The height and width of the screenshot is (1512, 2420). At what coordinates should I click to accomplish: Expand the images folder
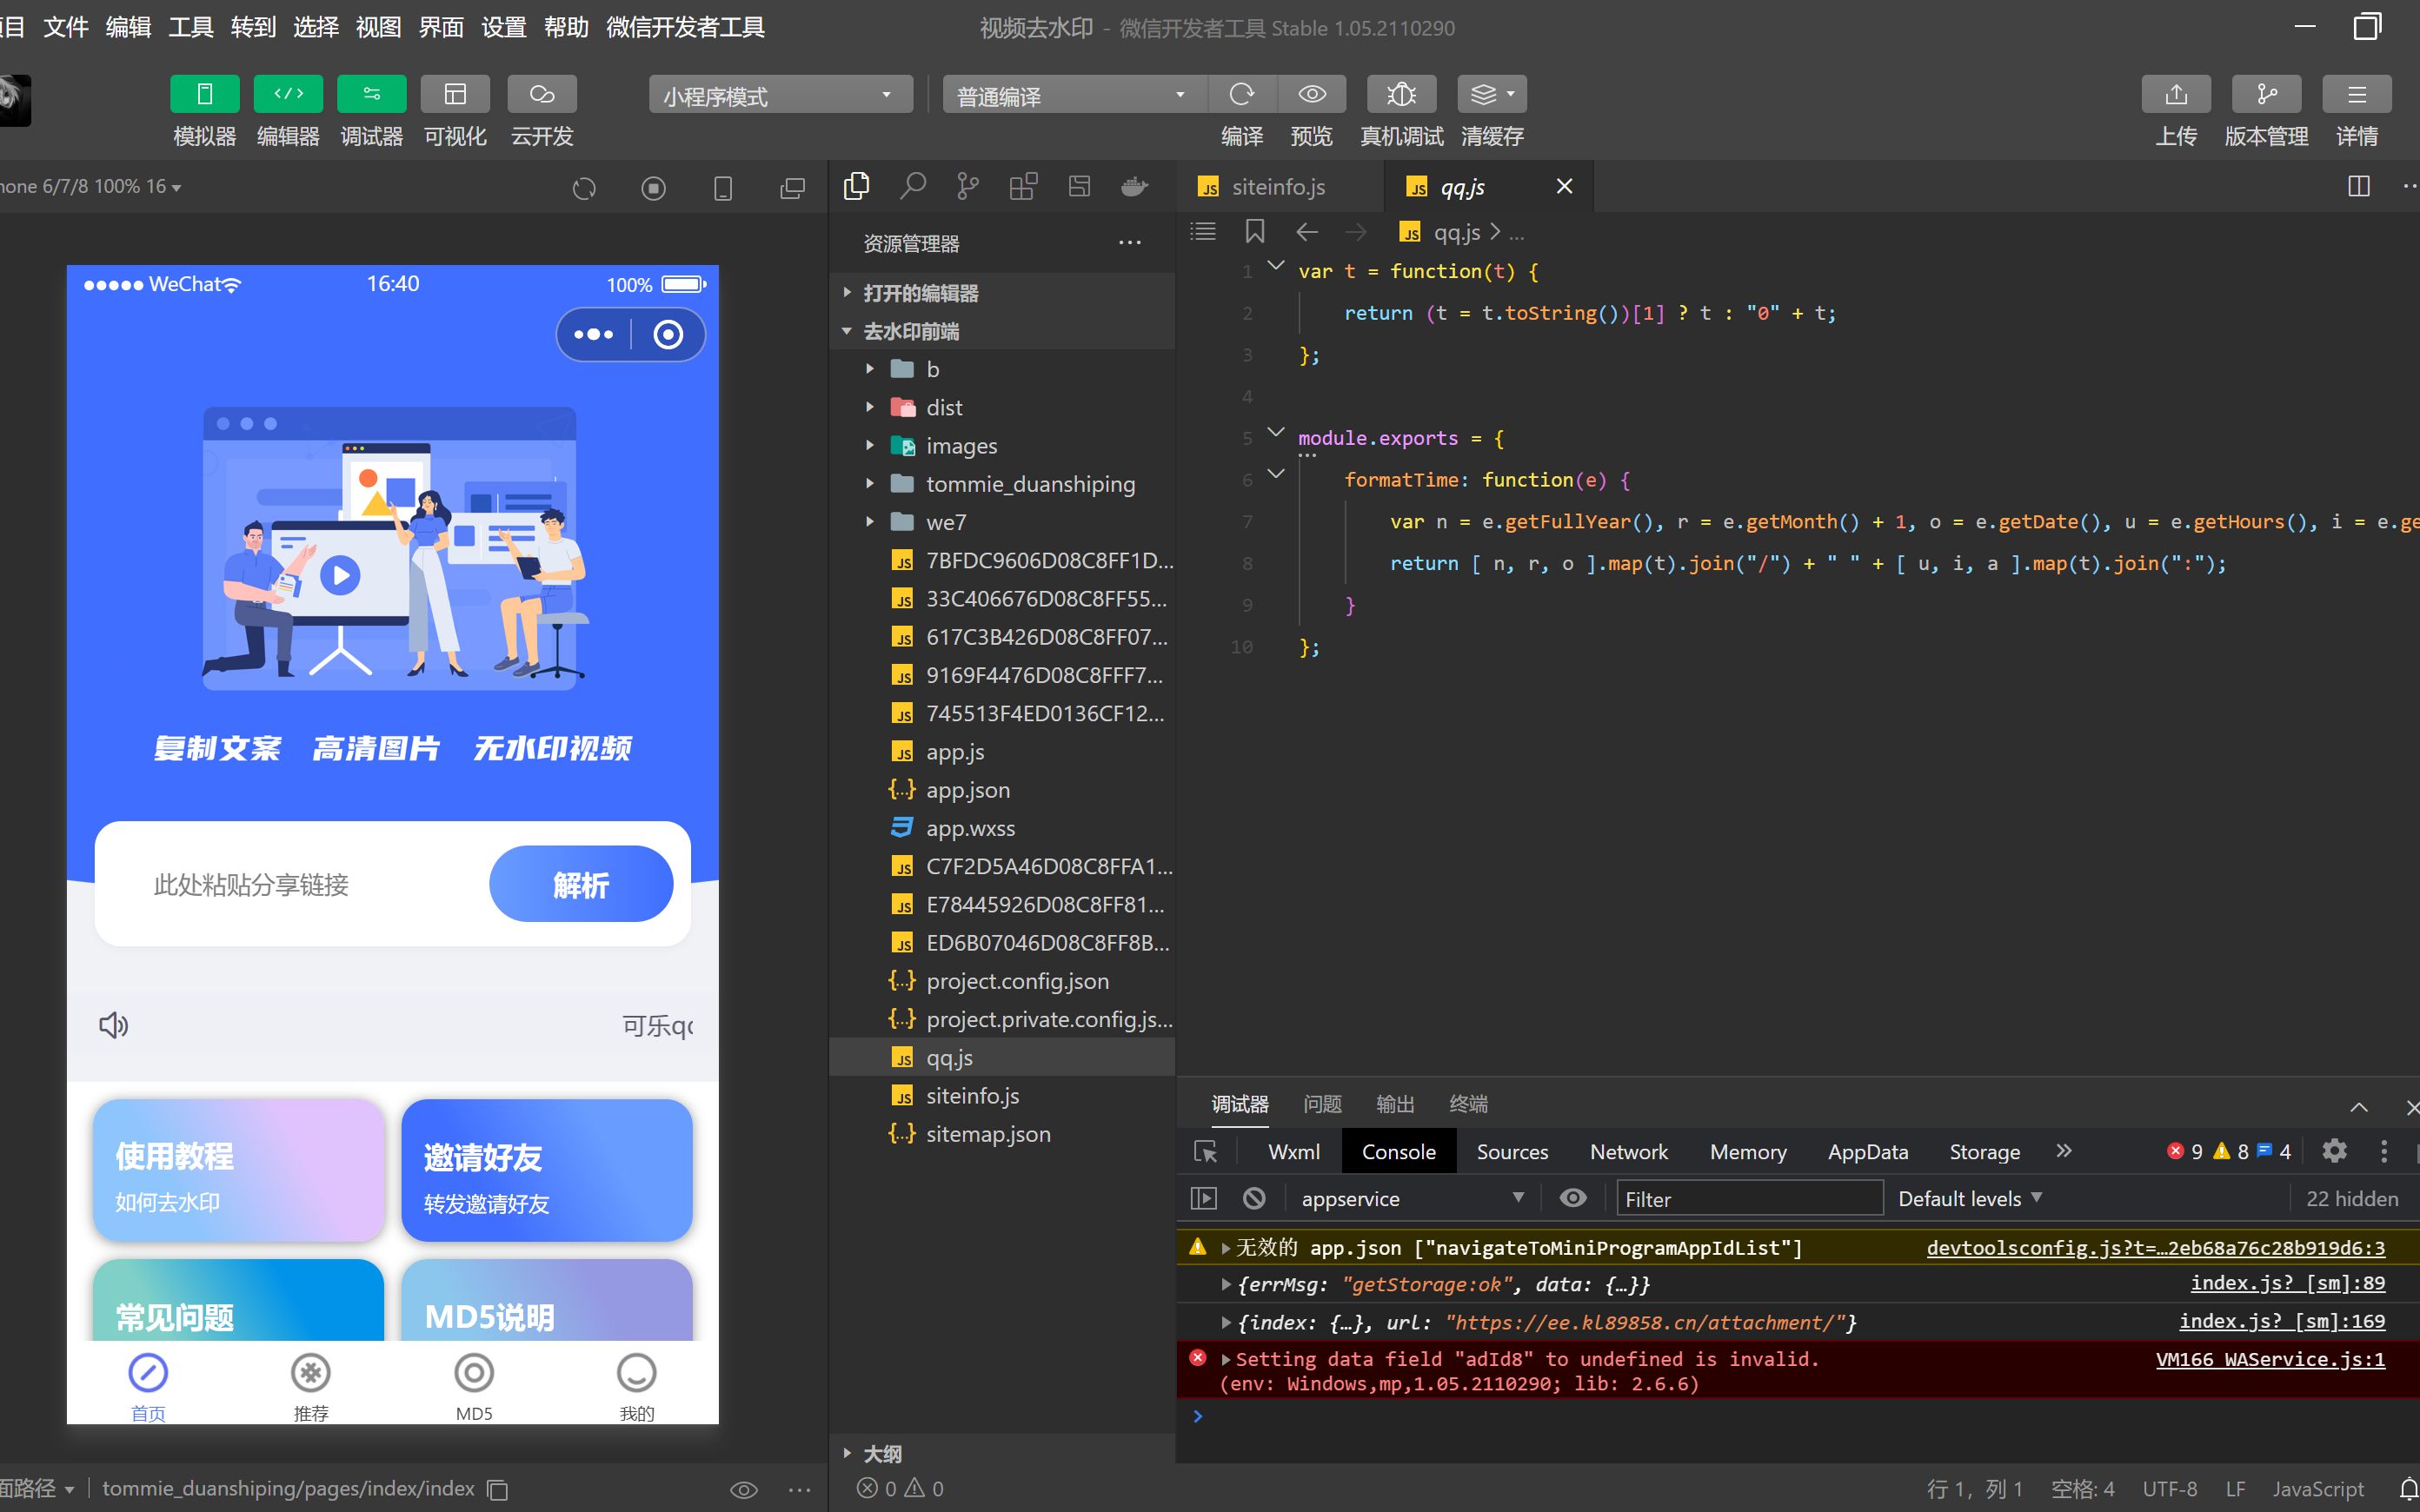point(1002,446)
